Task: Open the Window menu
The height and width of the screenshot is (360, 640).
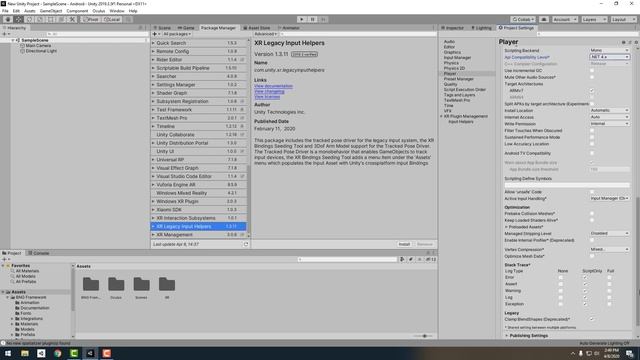Action: tap(117, 11)
